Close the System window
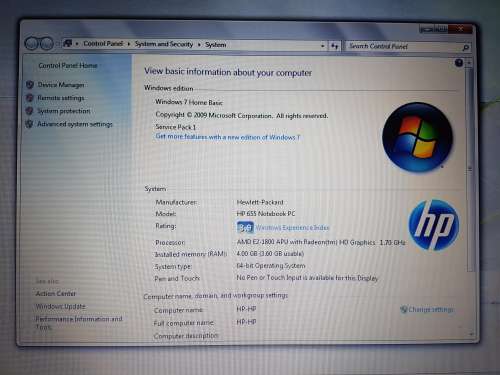Viewport: 500px width, 375px height. pyautogui.click(x=460, y=29)
